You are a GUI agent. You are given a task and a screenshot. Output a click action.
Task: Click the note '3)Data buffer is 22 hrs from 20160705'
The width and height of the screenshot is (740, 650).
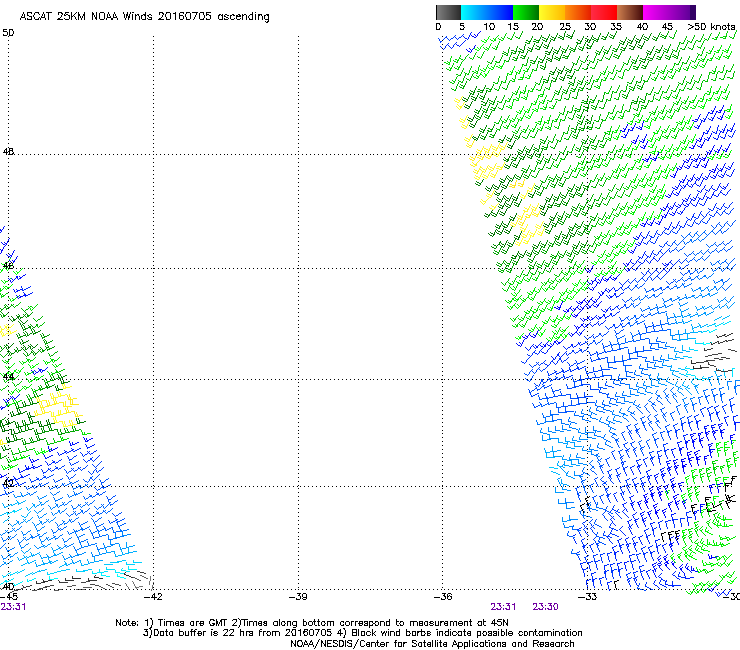click(x=237, y=633)
